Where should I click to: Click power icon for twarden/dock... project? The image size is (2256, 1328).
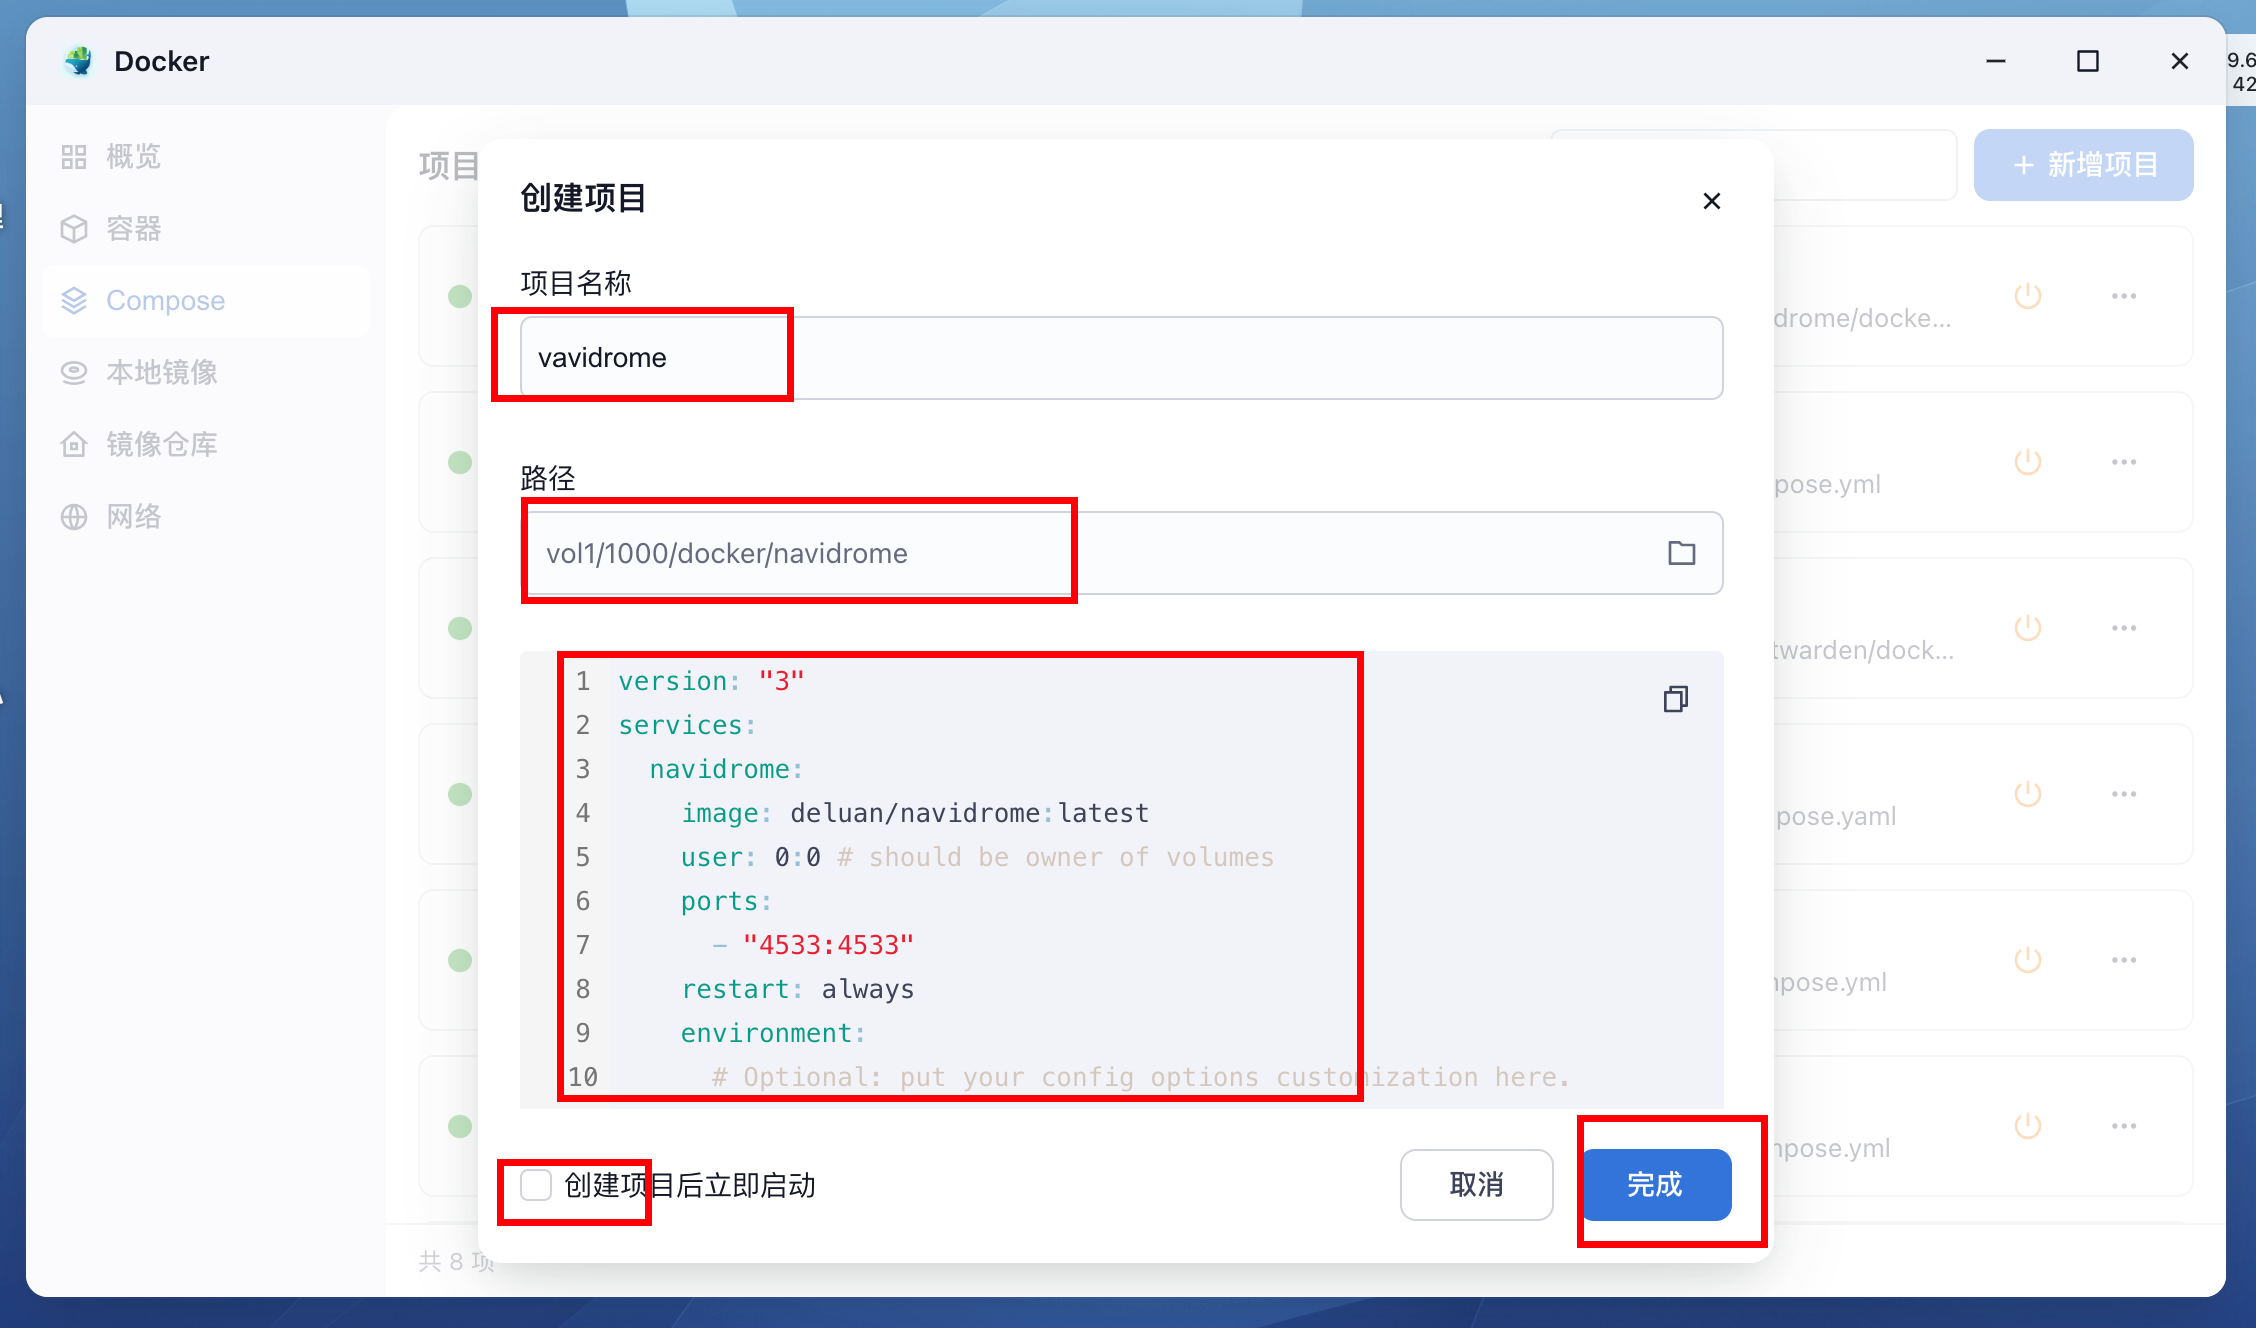pos(2027,628)
